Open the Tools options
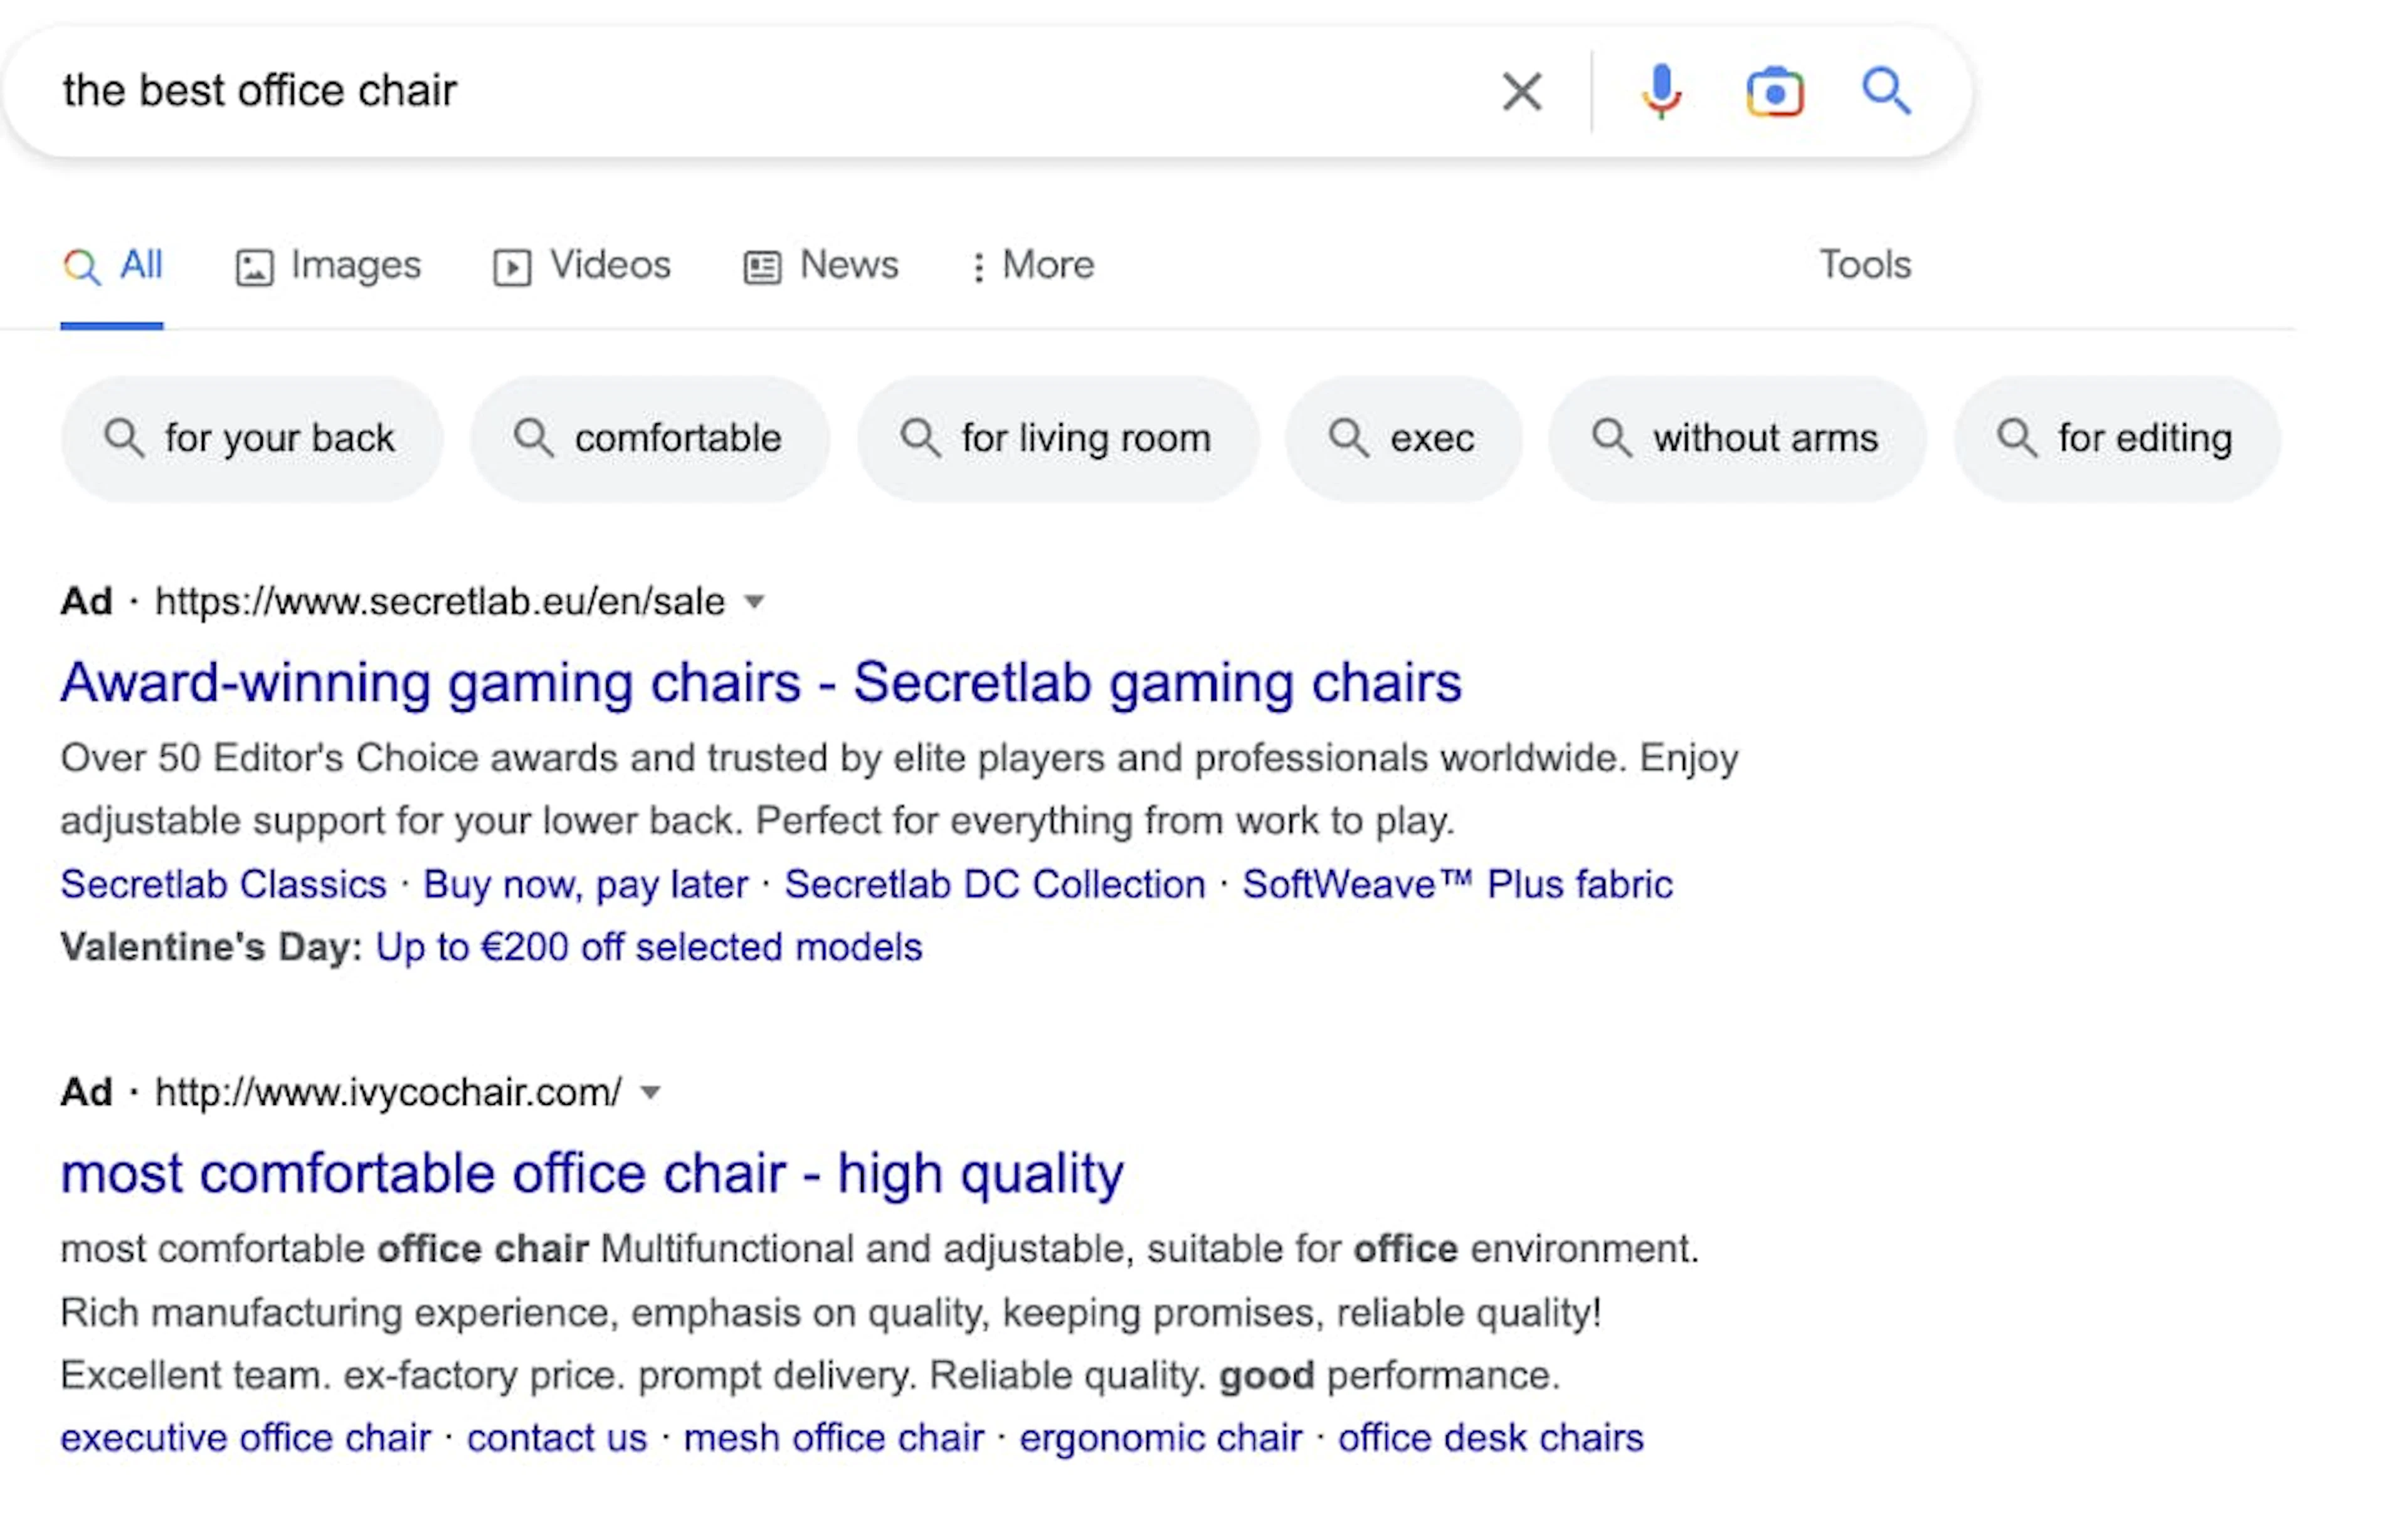Viewport: 2408px width, 1537px height. point(1865,265)
